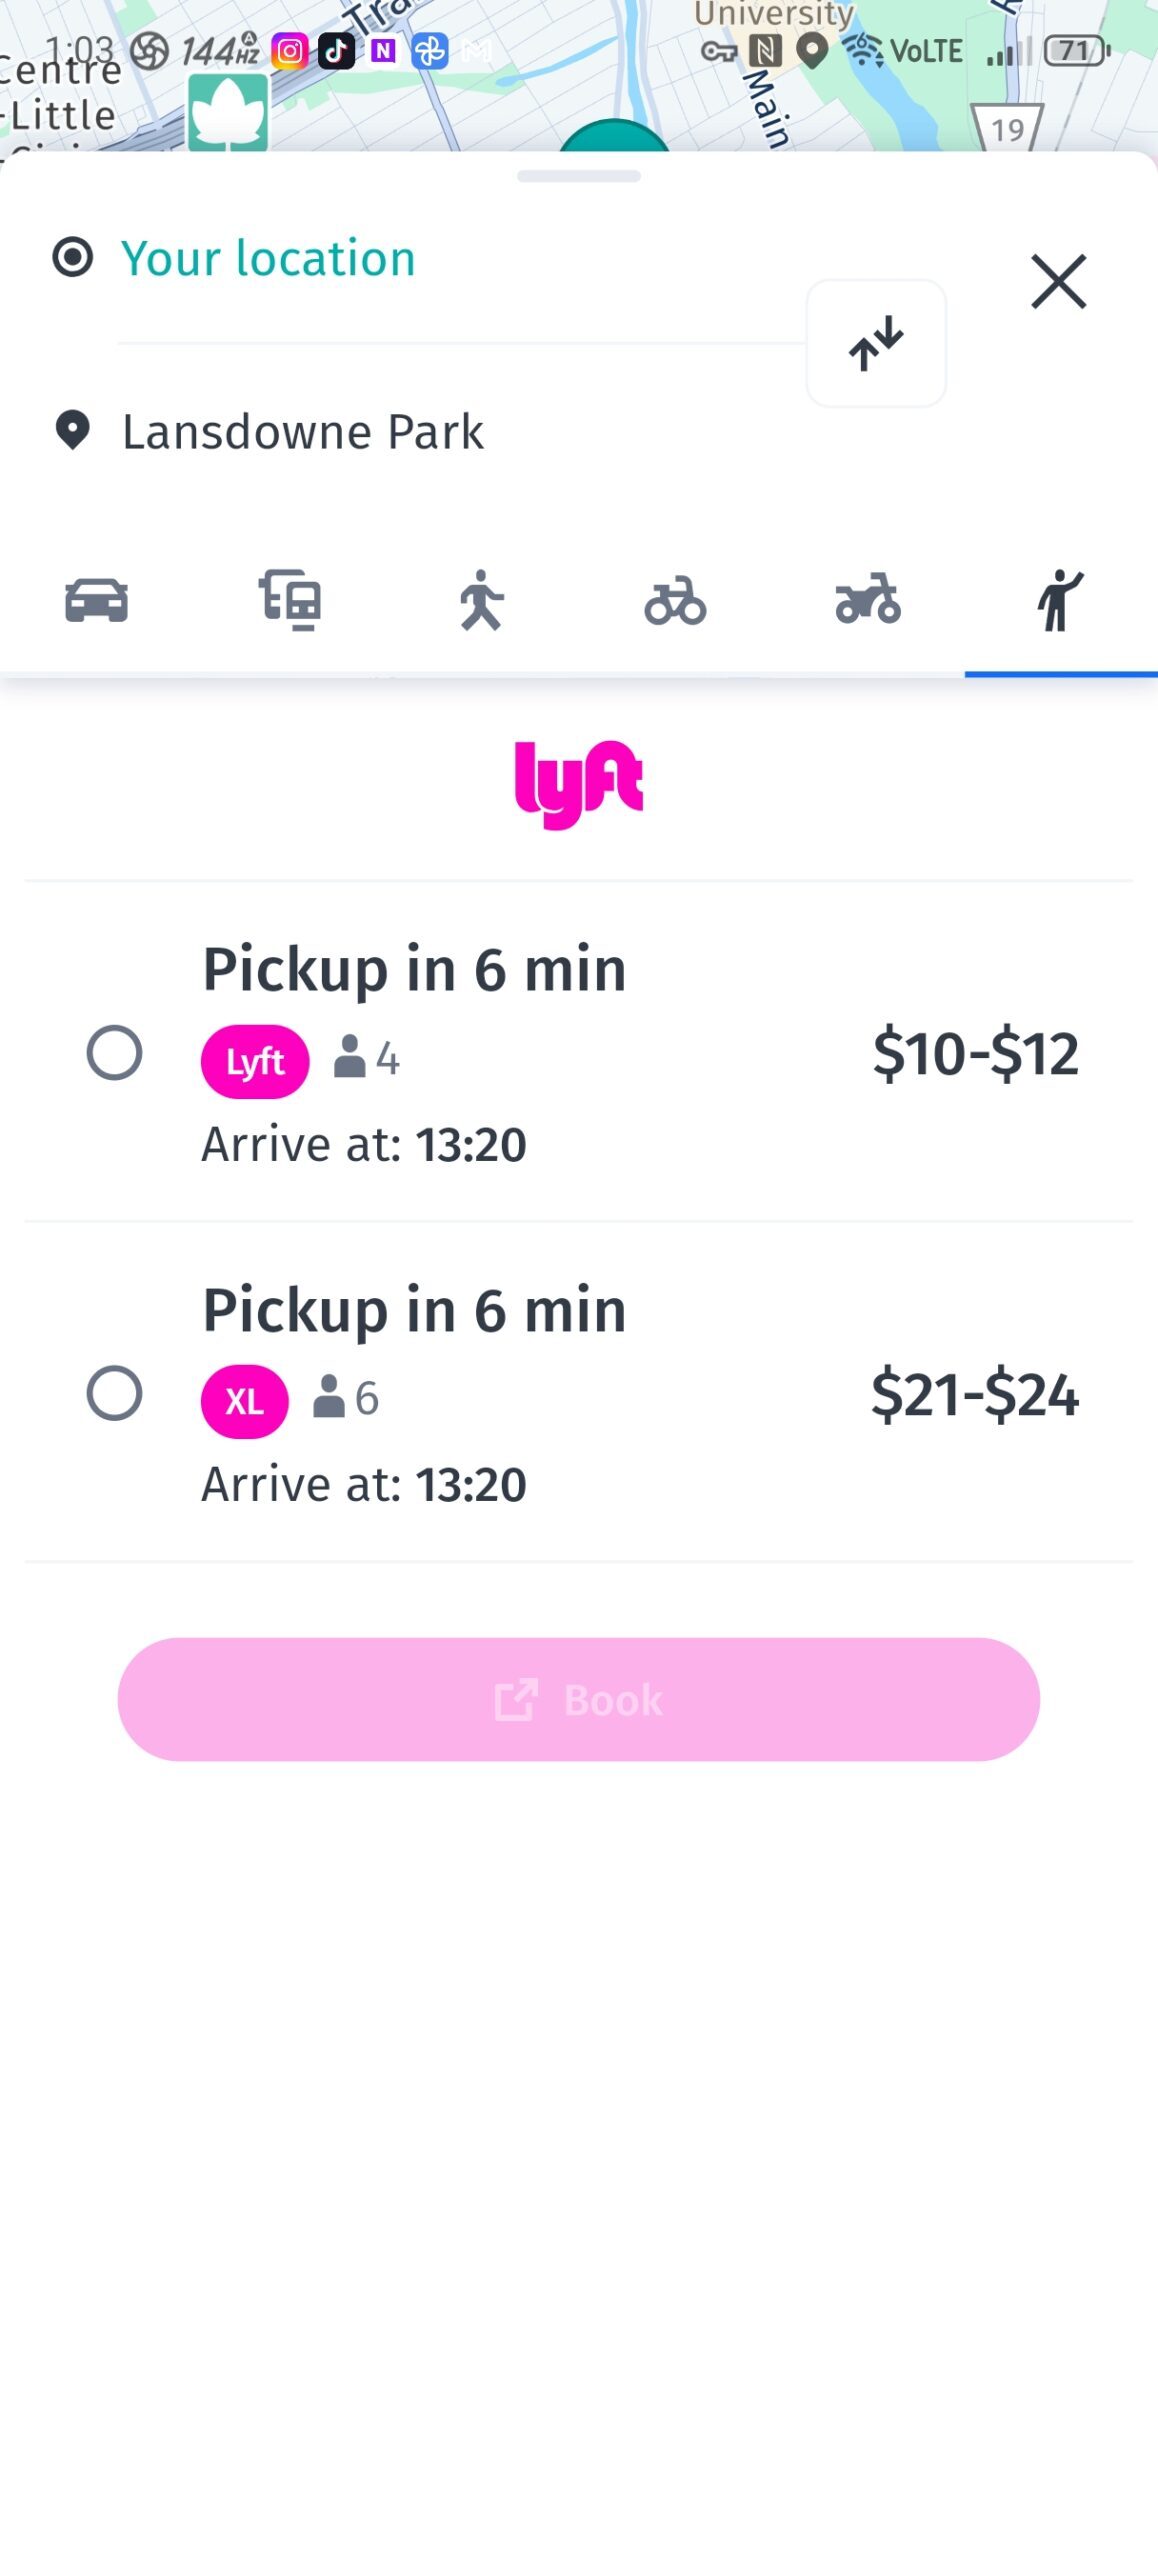Switch to public transit mode
The height and width of the screenshot is (2560, 1158).
[289, 601]
